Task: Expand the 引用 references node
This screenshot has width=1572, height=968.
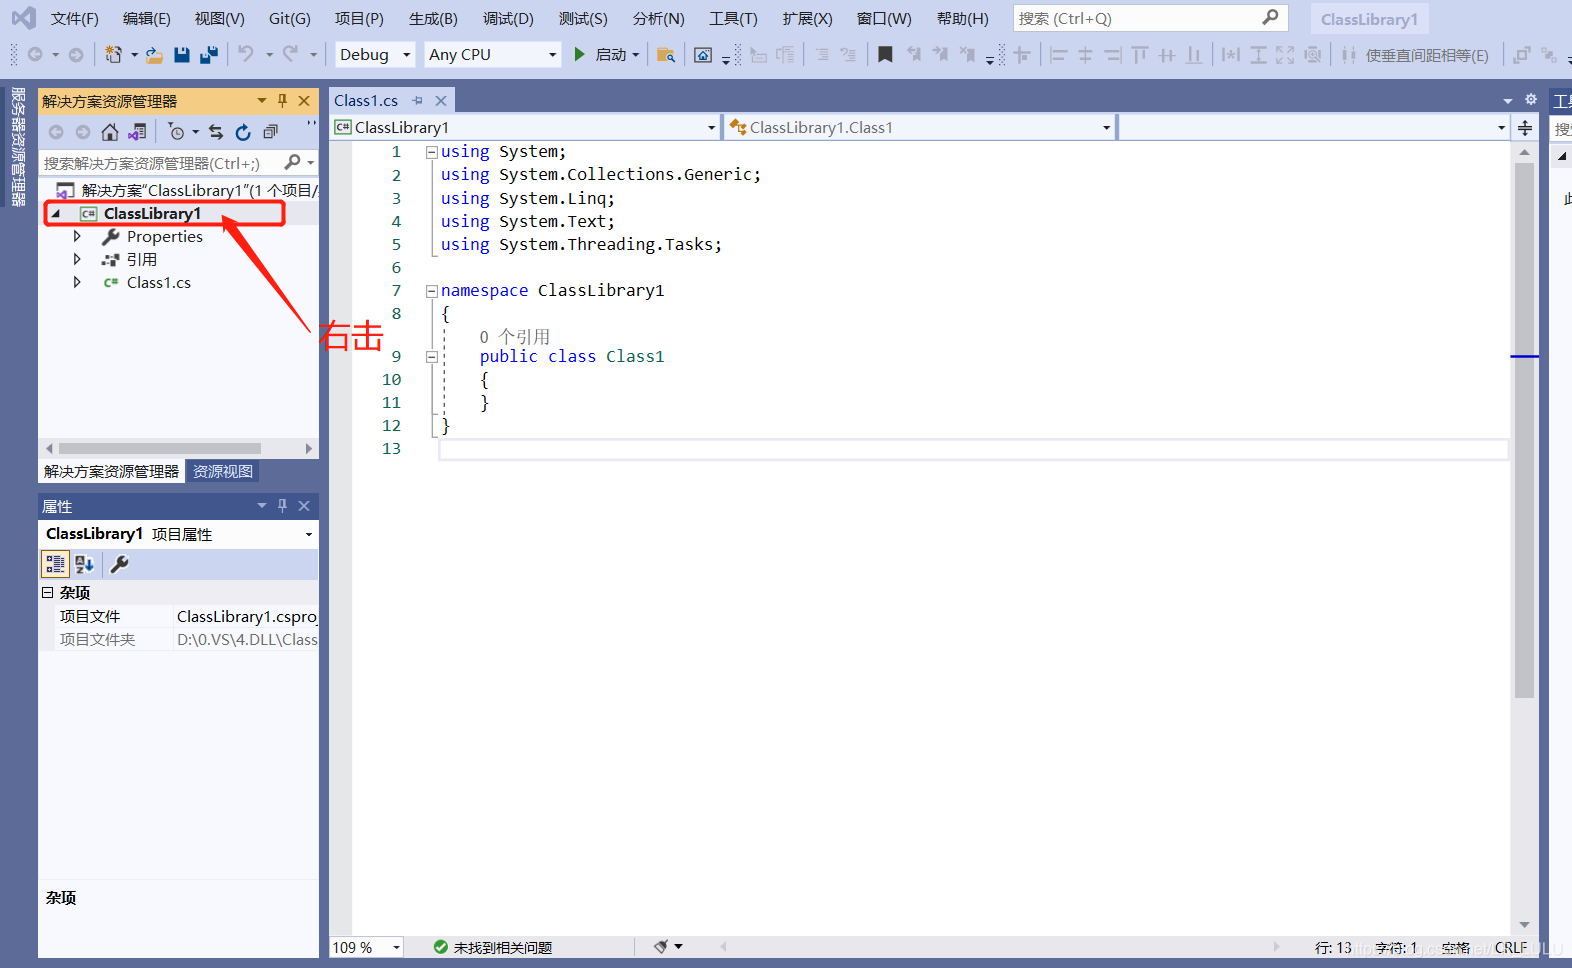Action: 77,260
